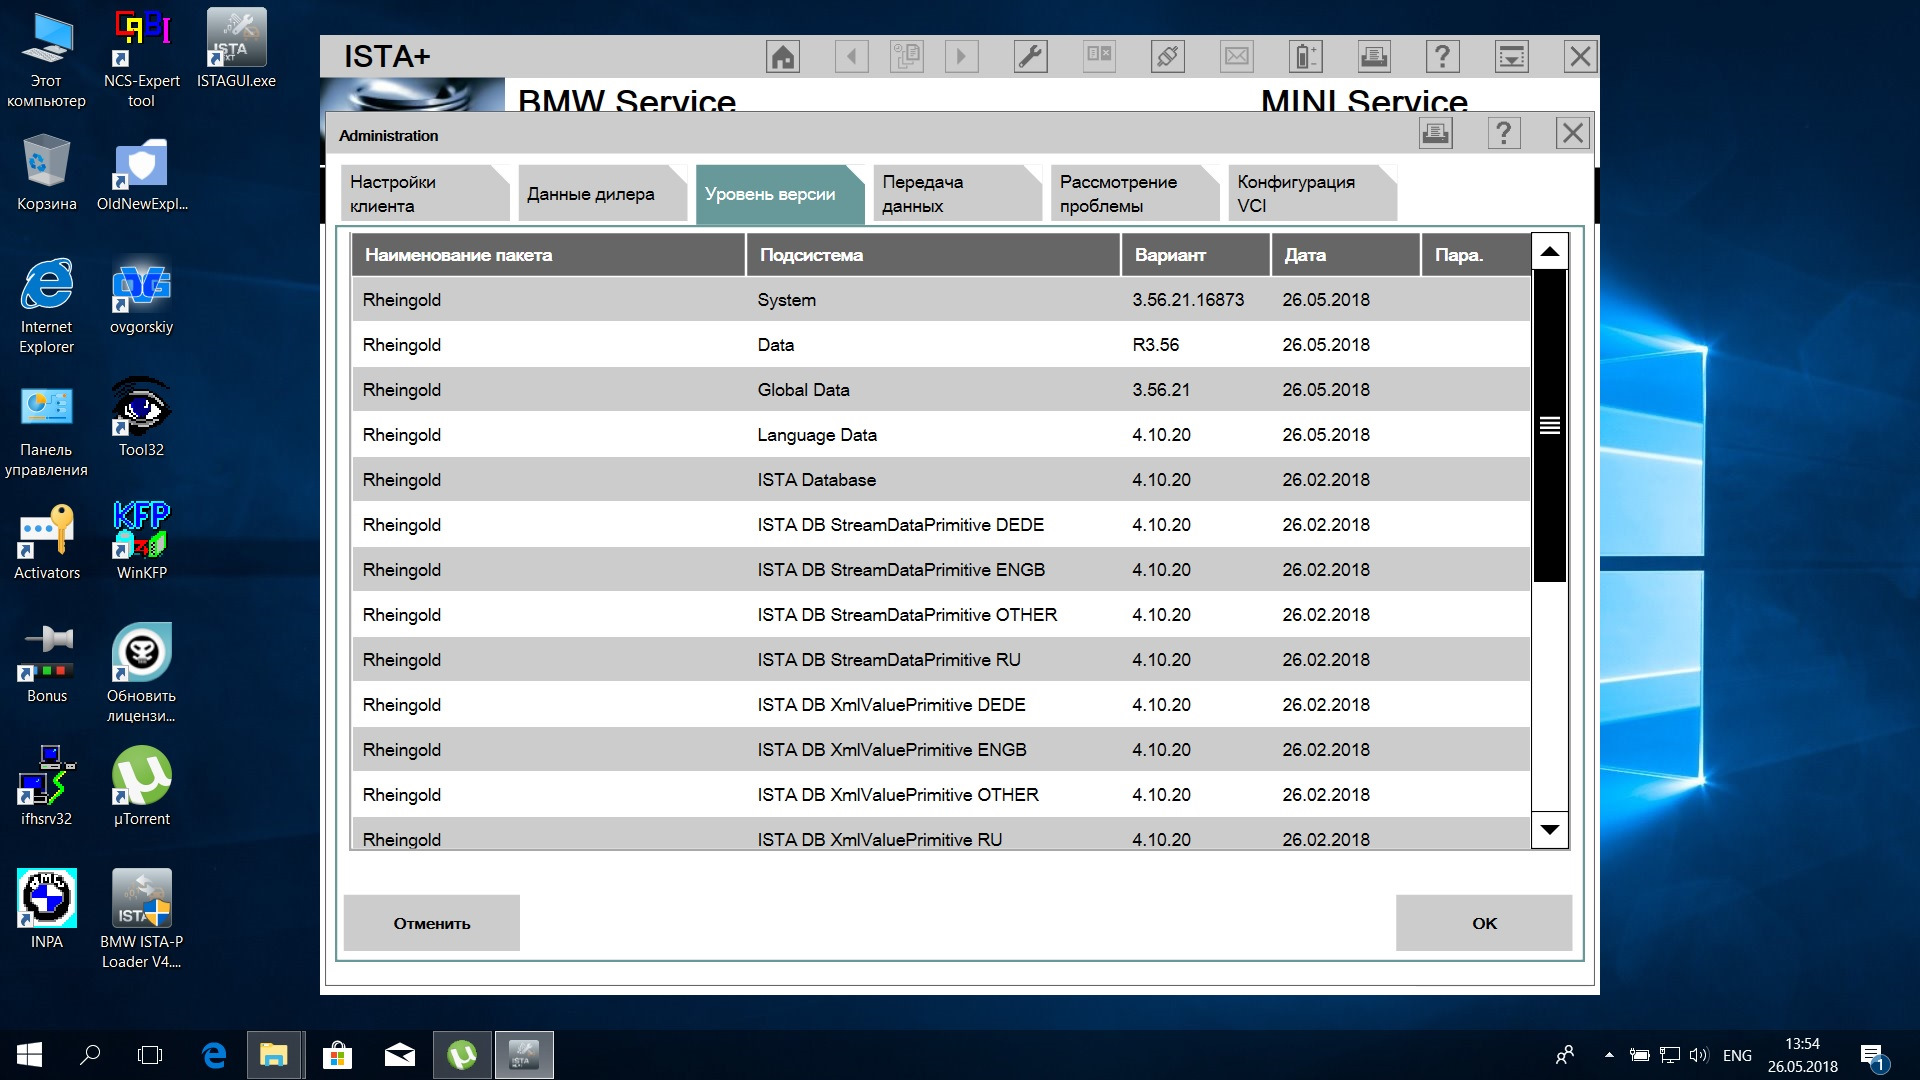Open Рассмотрение проблемы tab

coord(1135,193)
